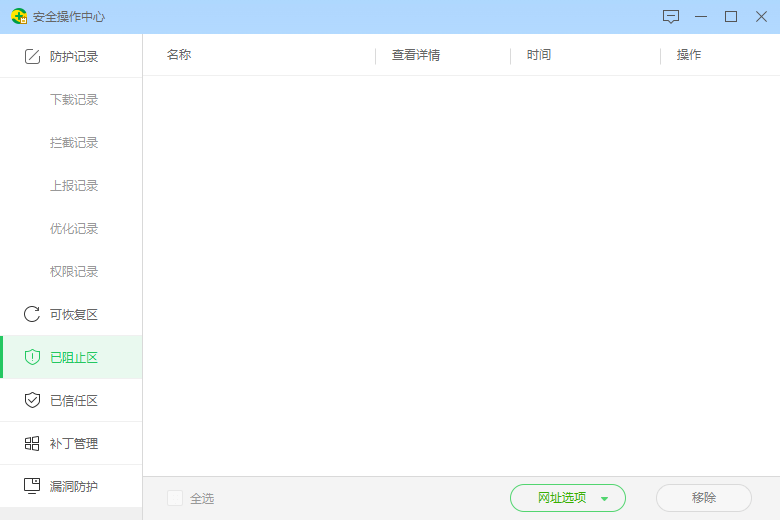Open 补丁管理 tab

pyautogui.click(x=71, y=443)
